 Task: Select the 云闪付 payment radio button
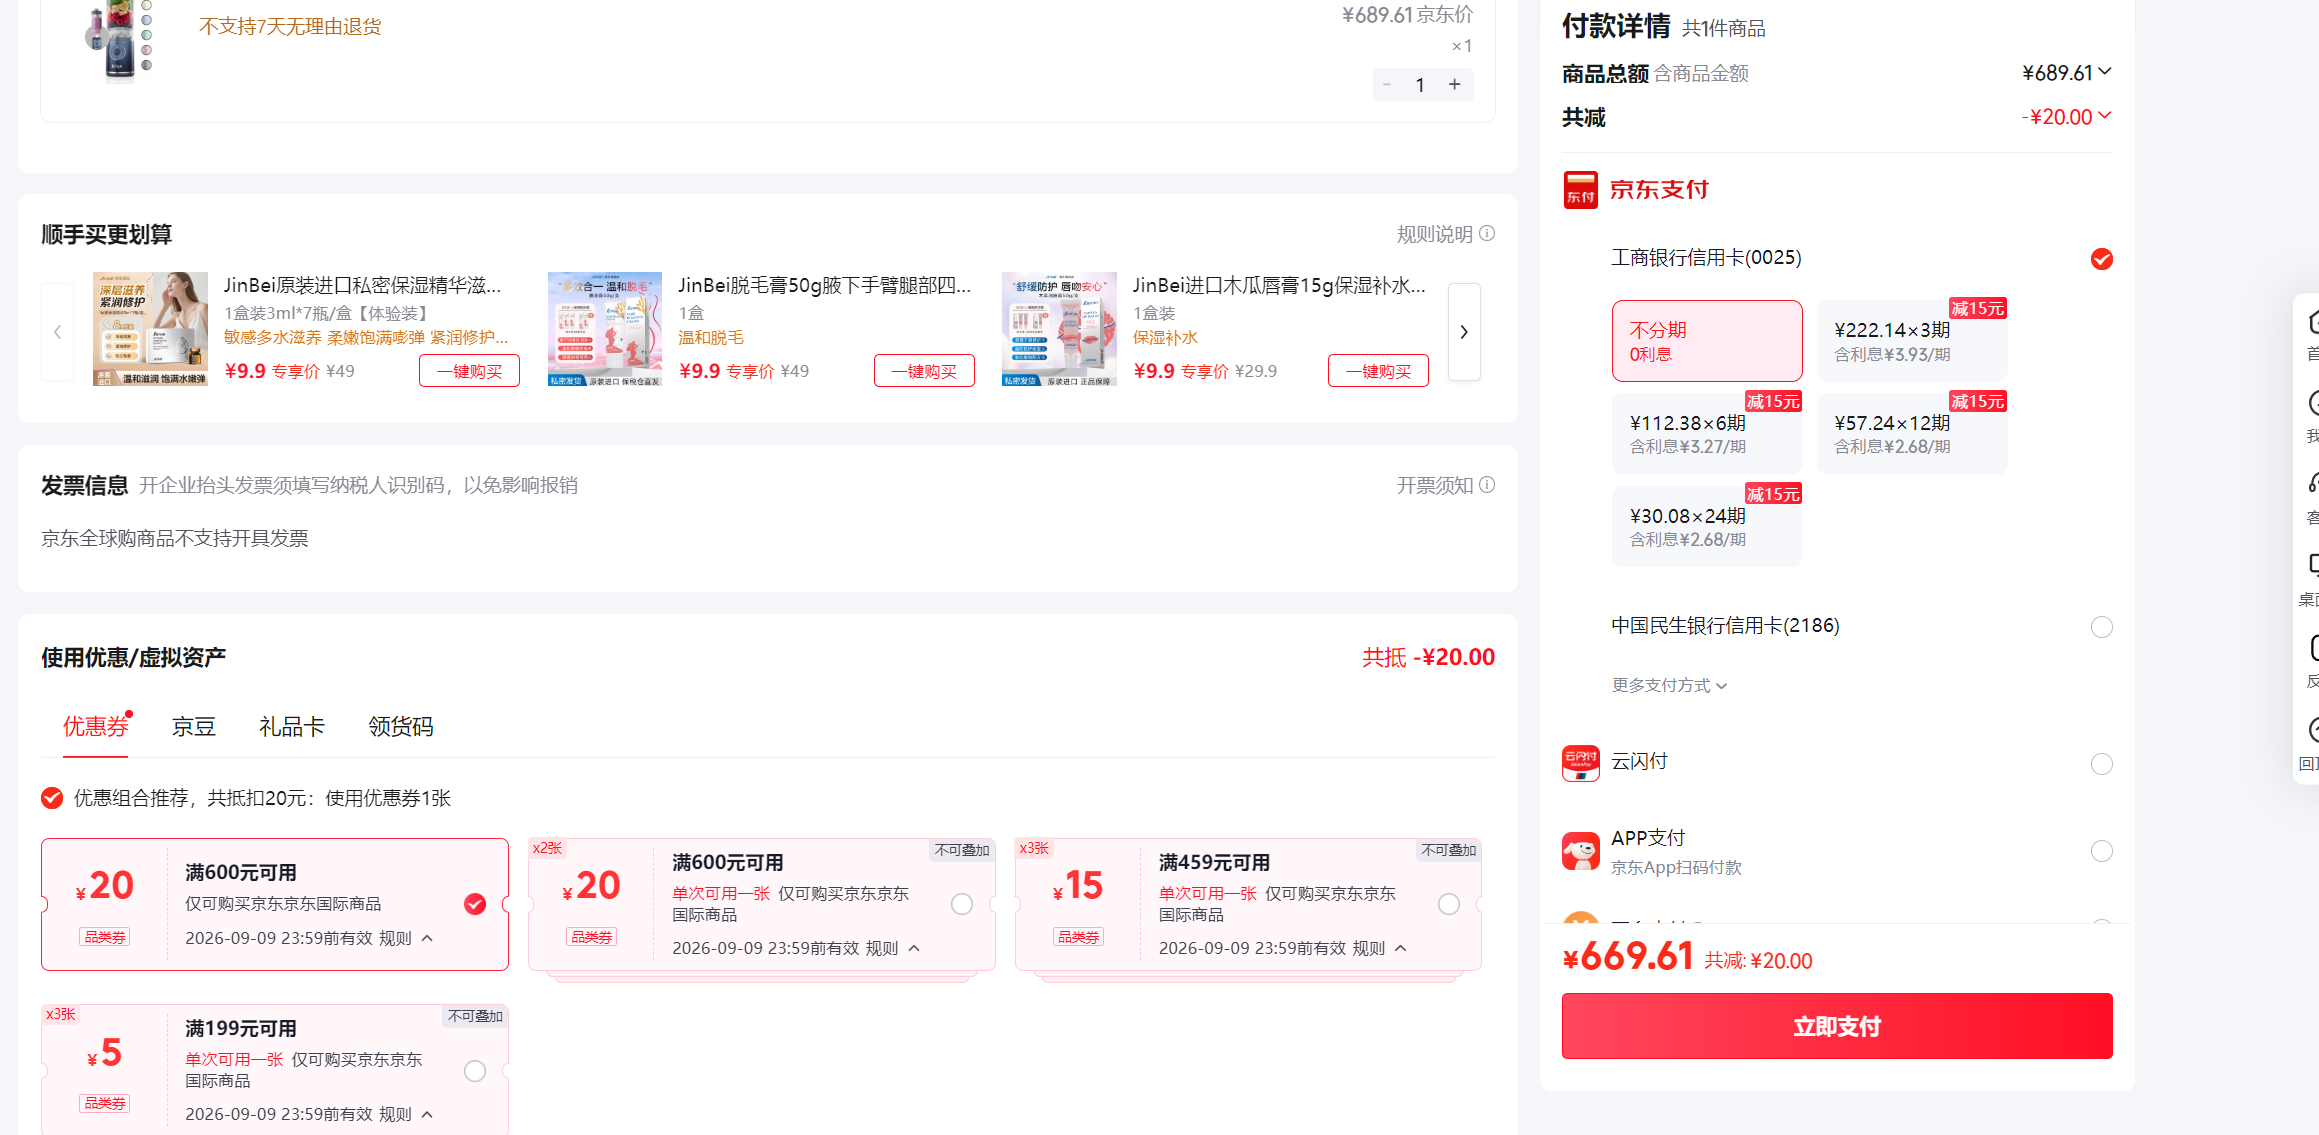[2102, 764]
